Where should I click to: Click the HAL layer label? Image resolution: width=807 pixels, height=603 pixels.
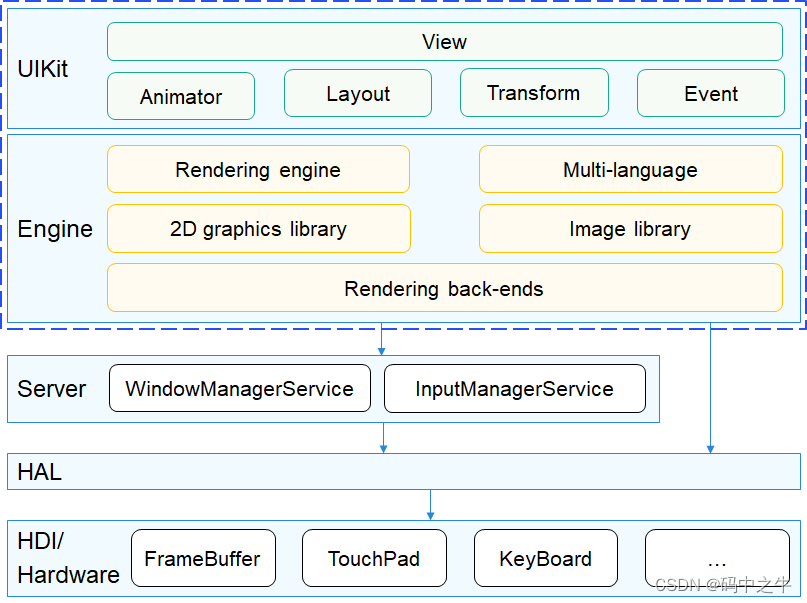click(x=40, y=472)
